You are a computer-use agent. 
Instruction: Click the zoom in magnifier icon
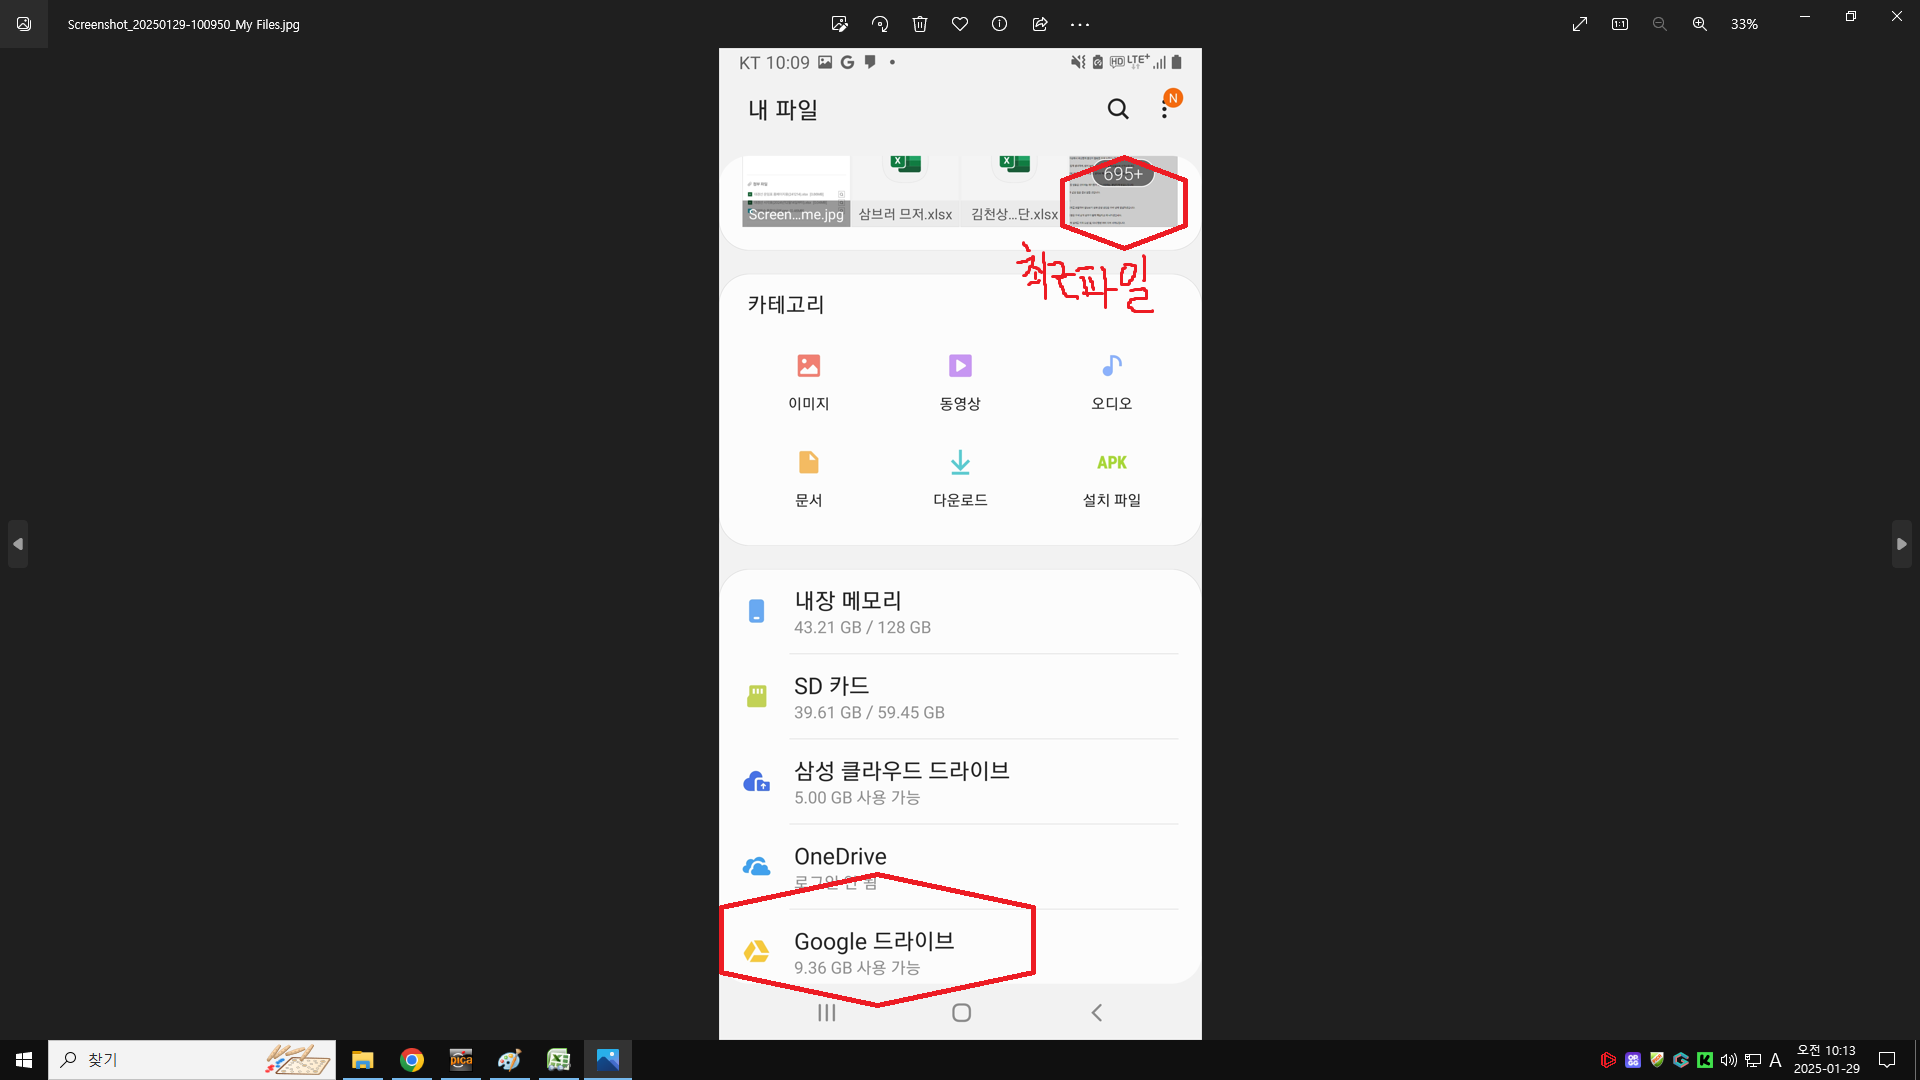(1700, 24)
